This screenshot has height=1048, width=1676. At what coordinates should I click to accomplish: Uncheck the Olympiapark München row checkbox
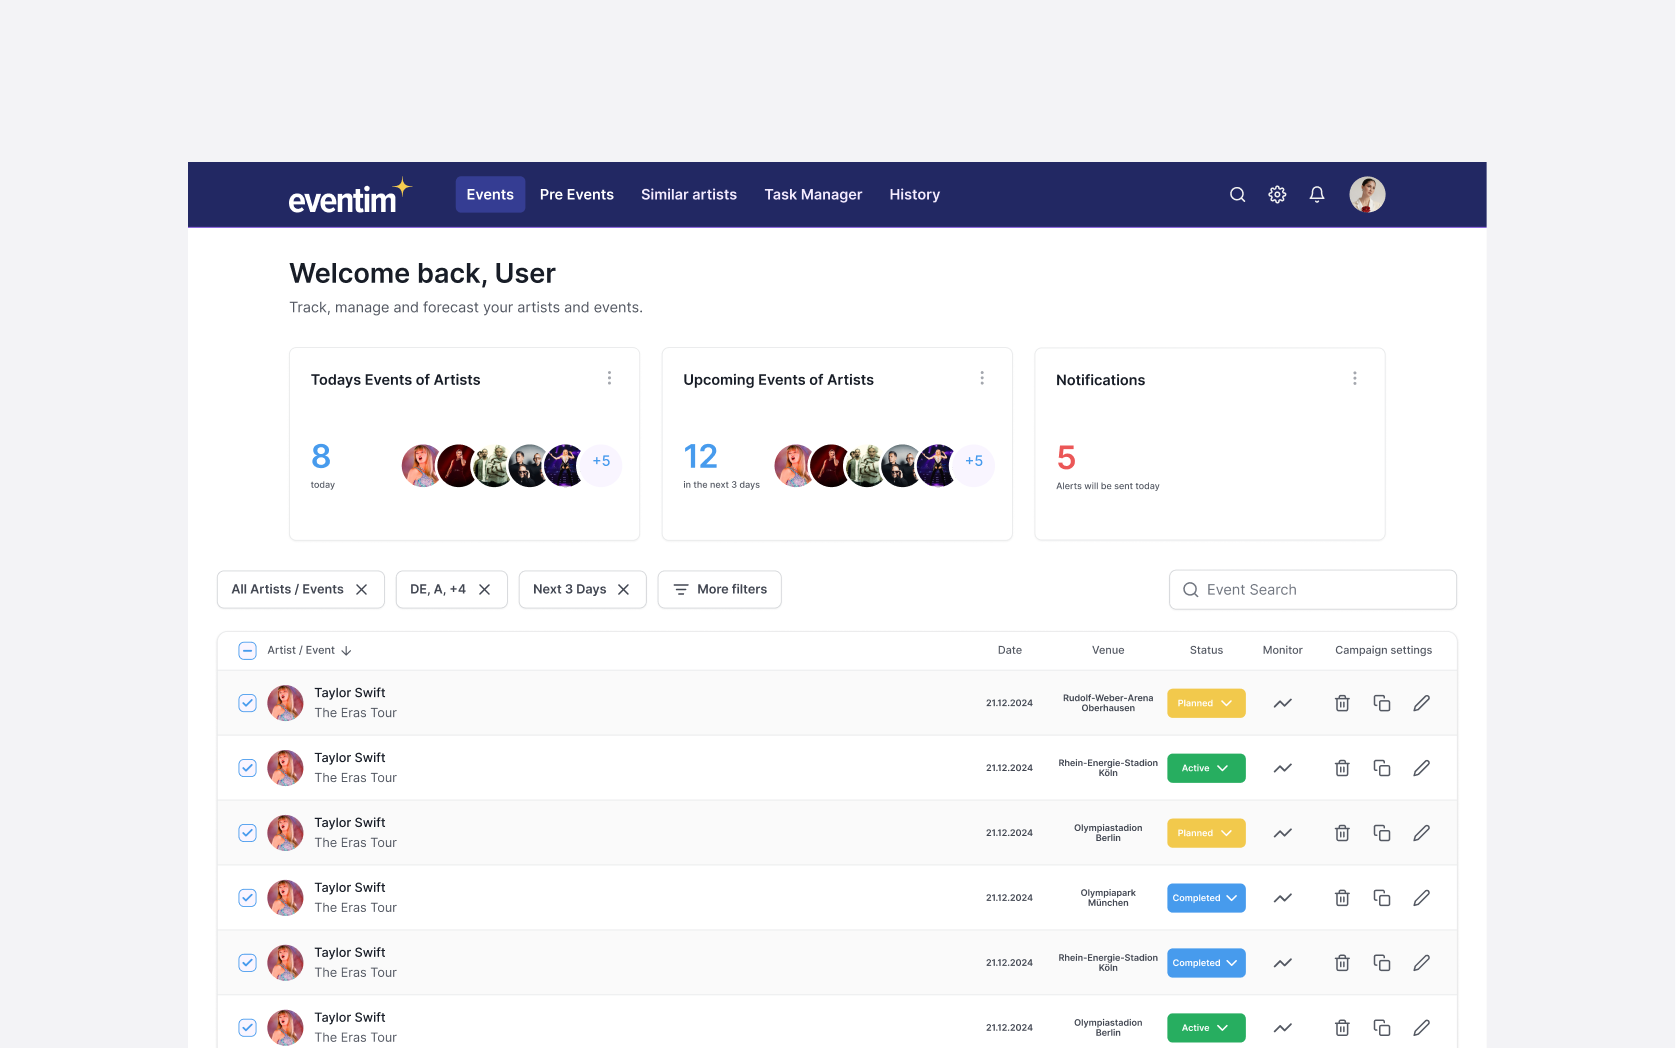(x=248, y=898)
